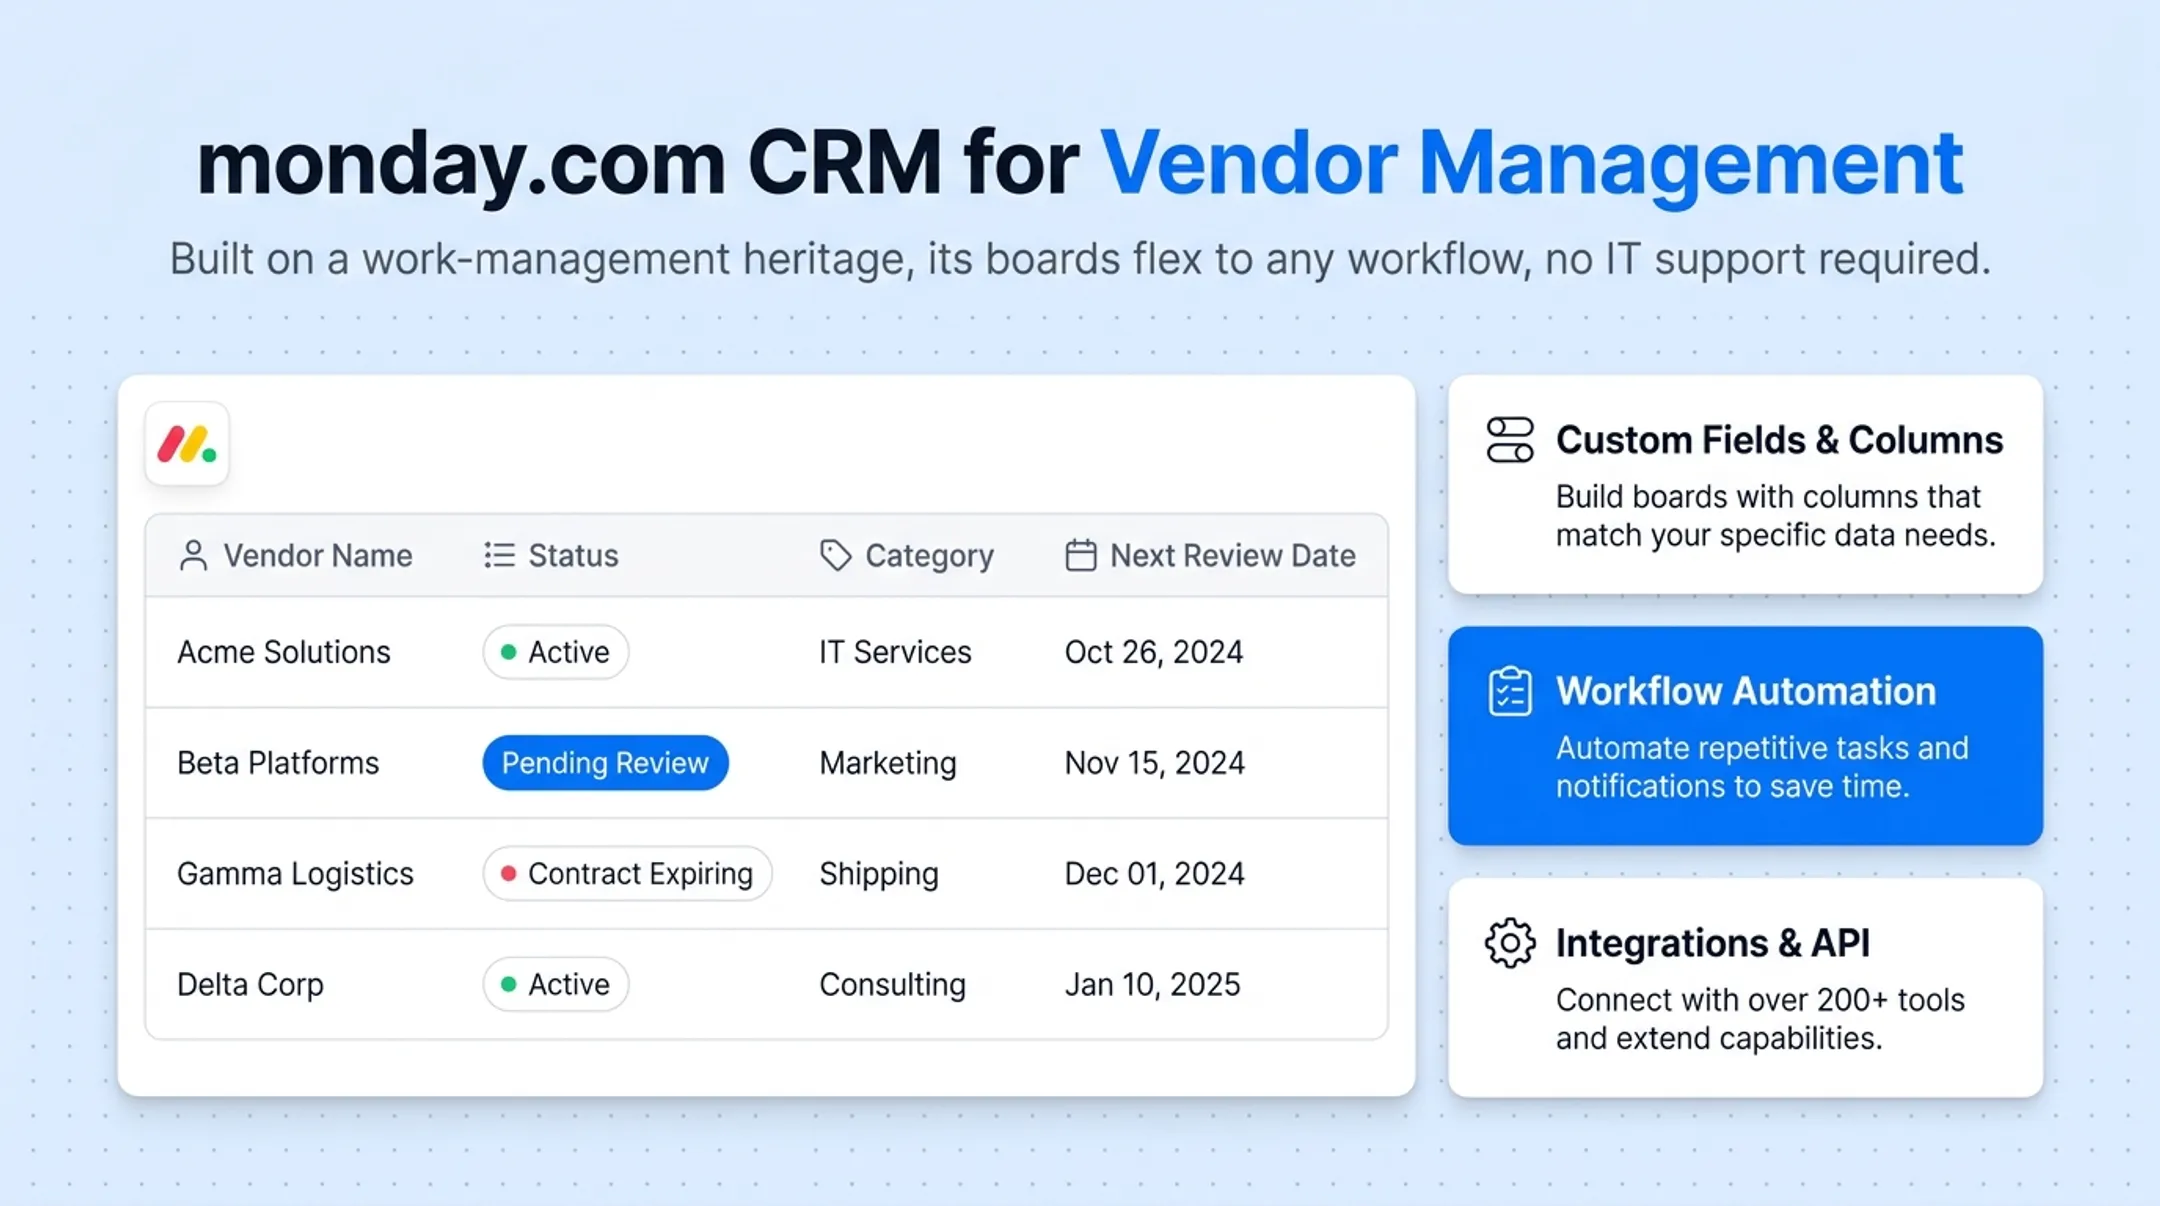Click the person icon beside Vendor Name
Screen dimensions: 2160x1206
(193, 555)
